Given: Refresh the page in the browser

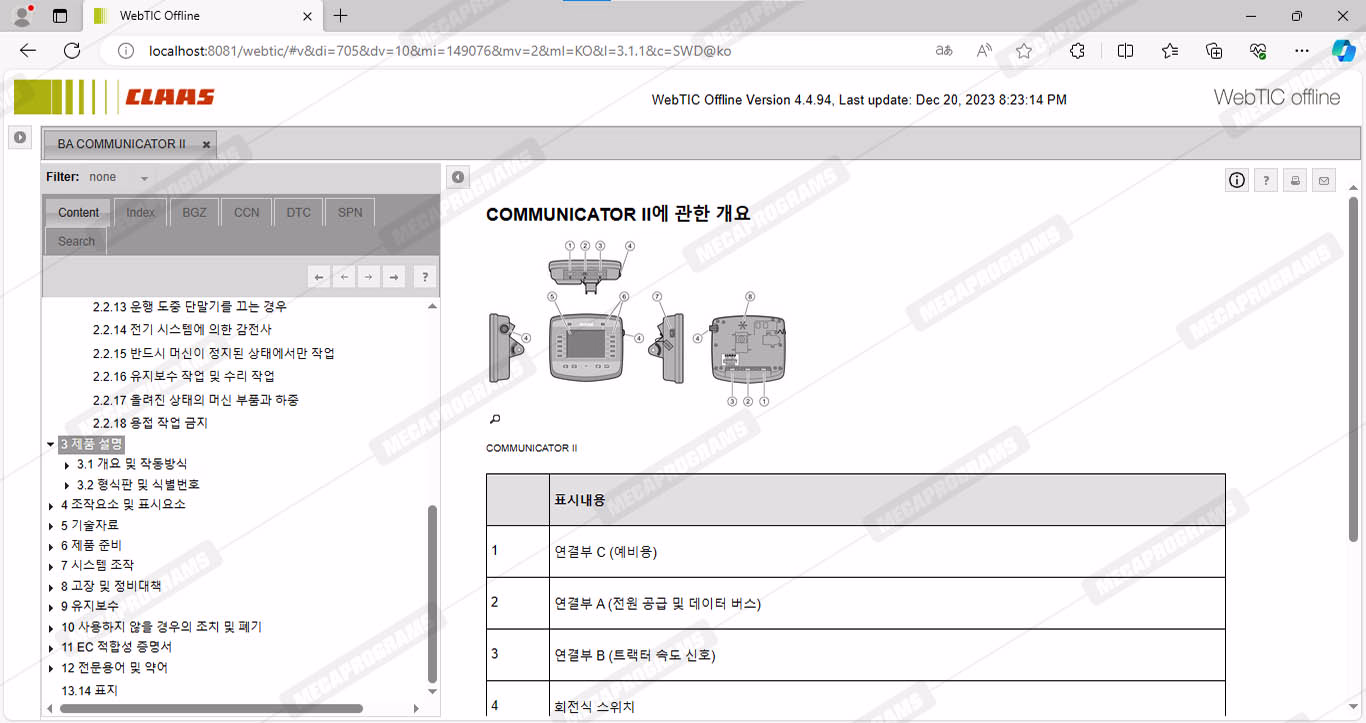Looking at the screenshot, I should pos(72,51).
